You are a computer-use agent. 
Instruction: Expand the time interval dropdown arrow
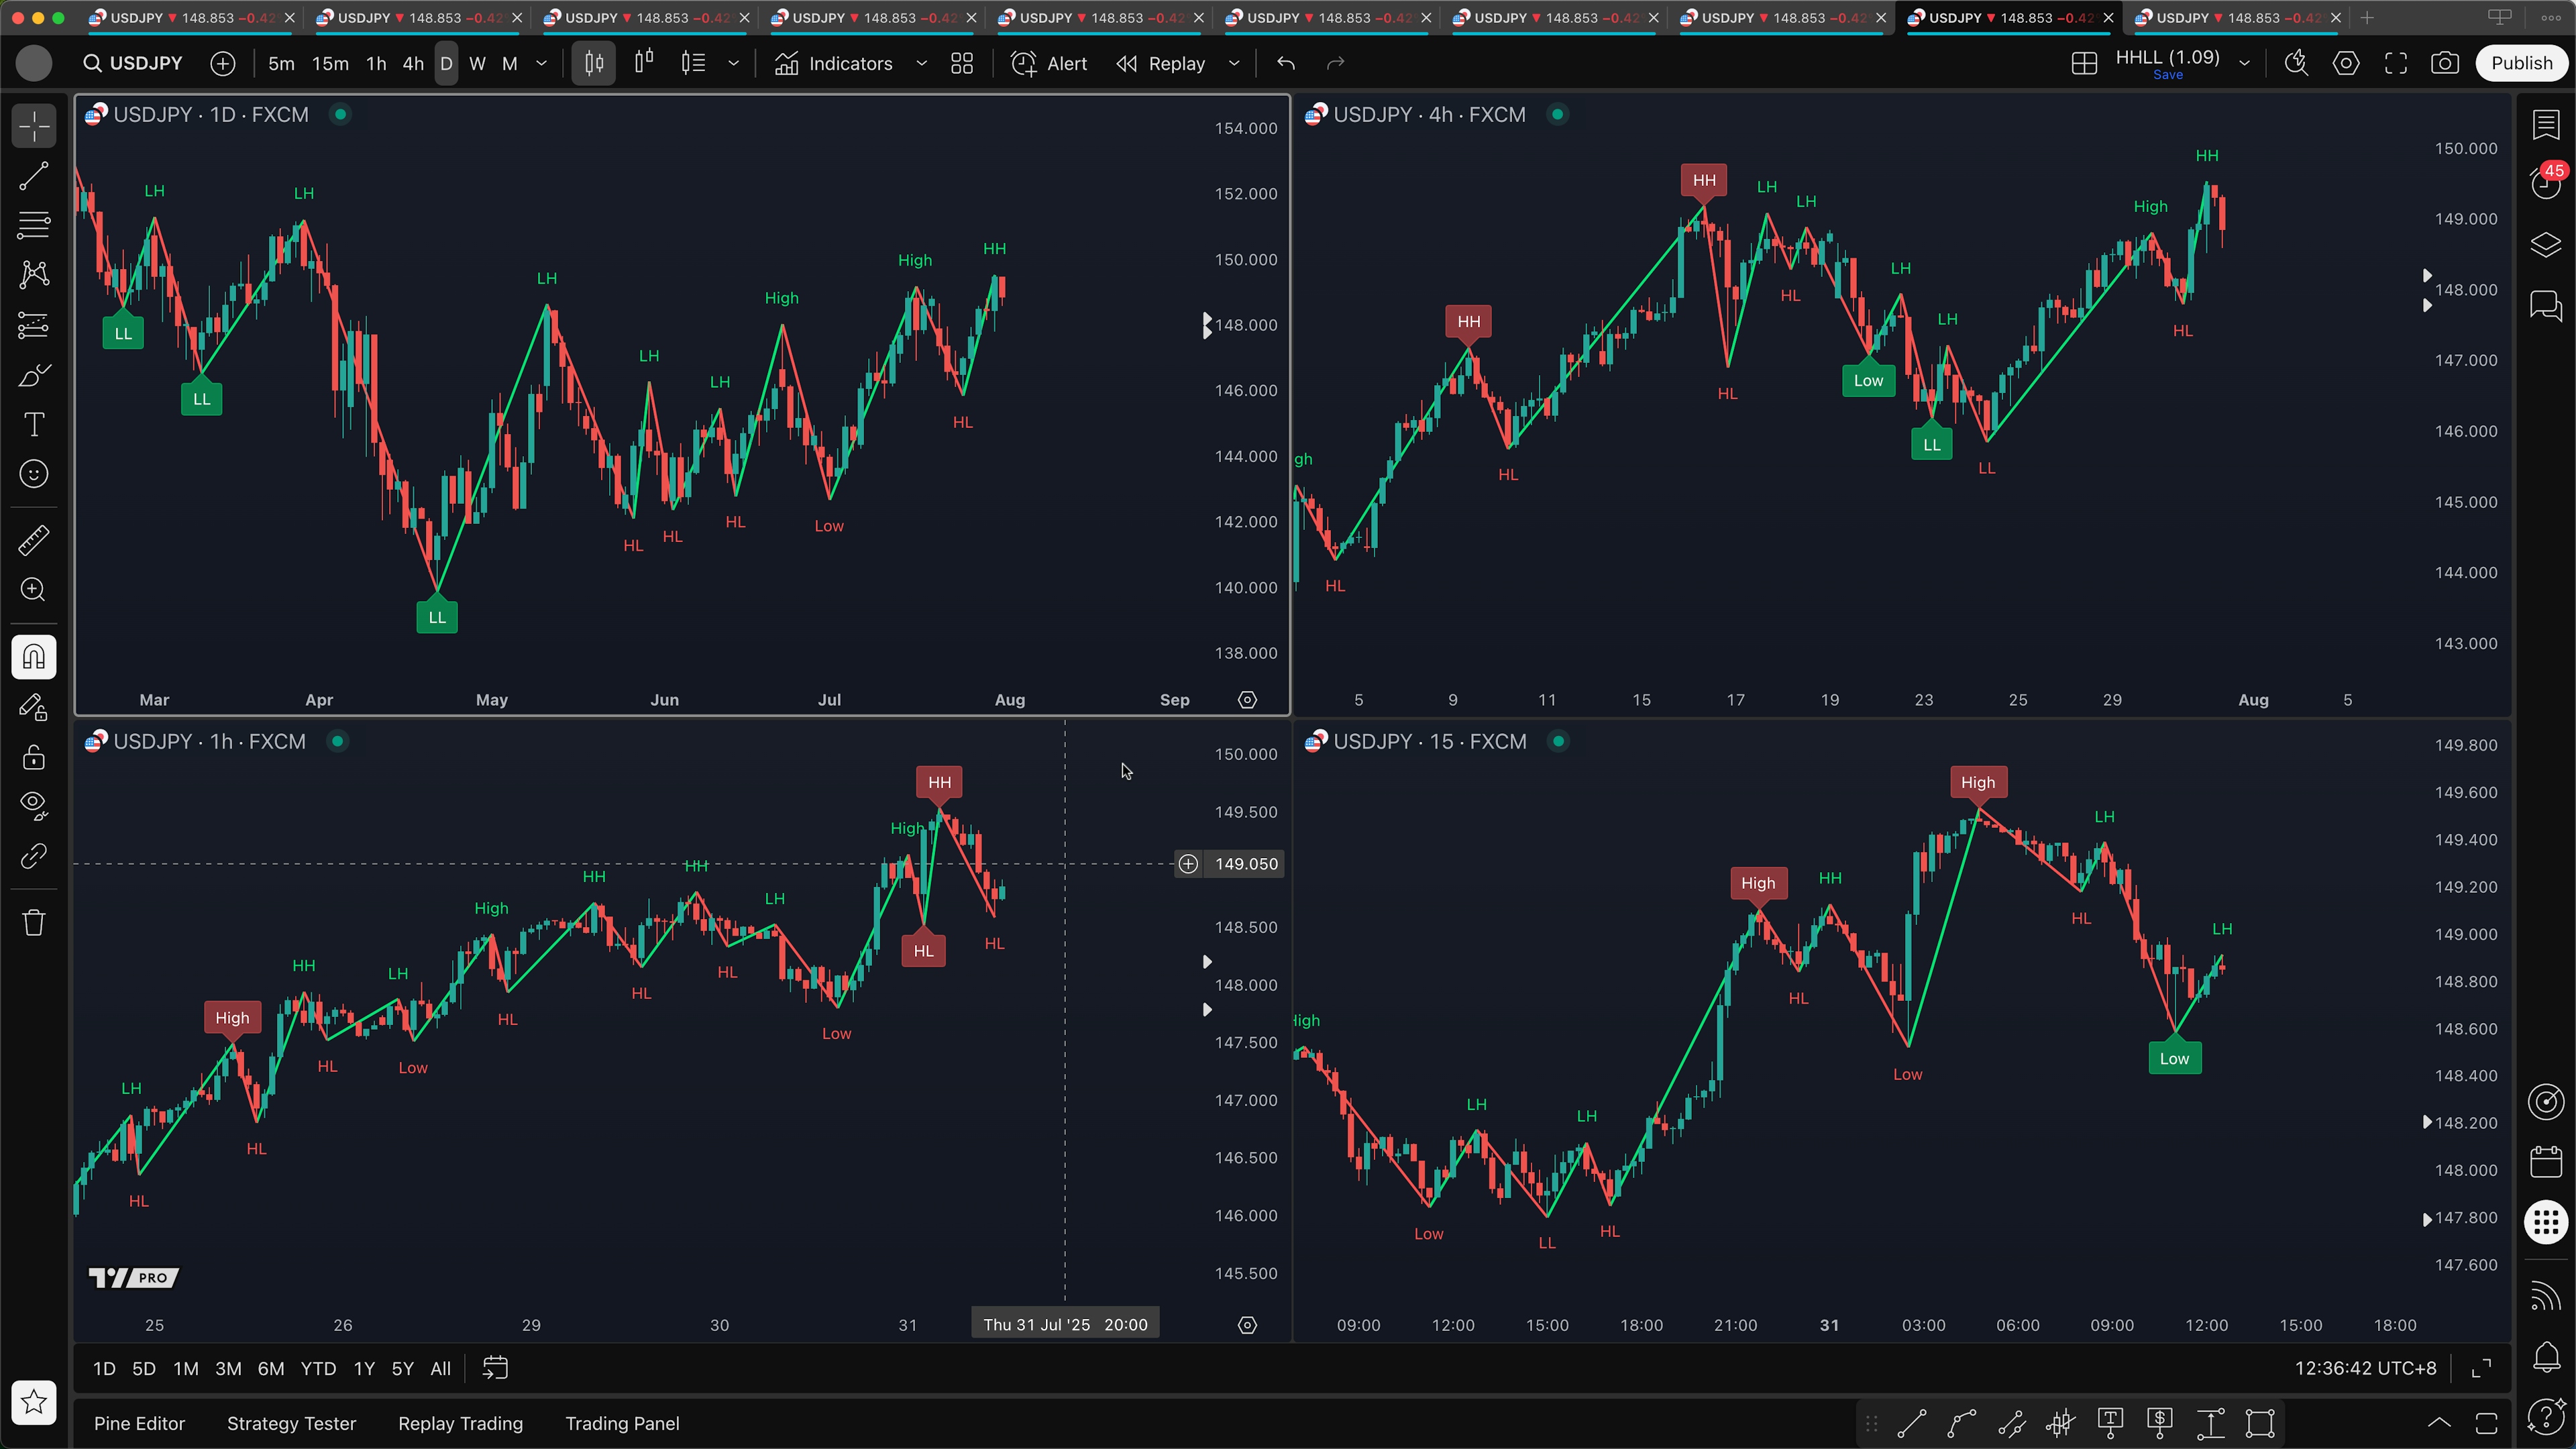pos(542,63)
